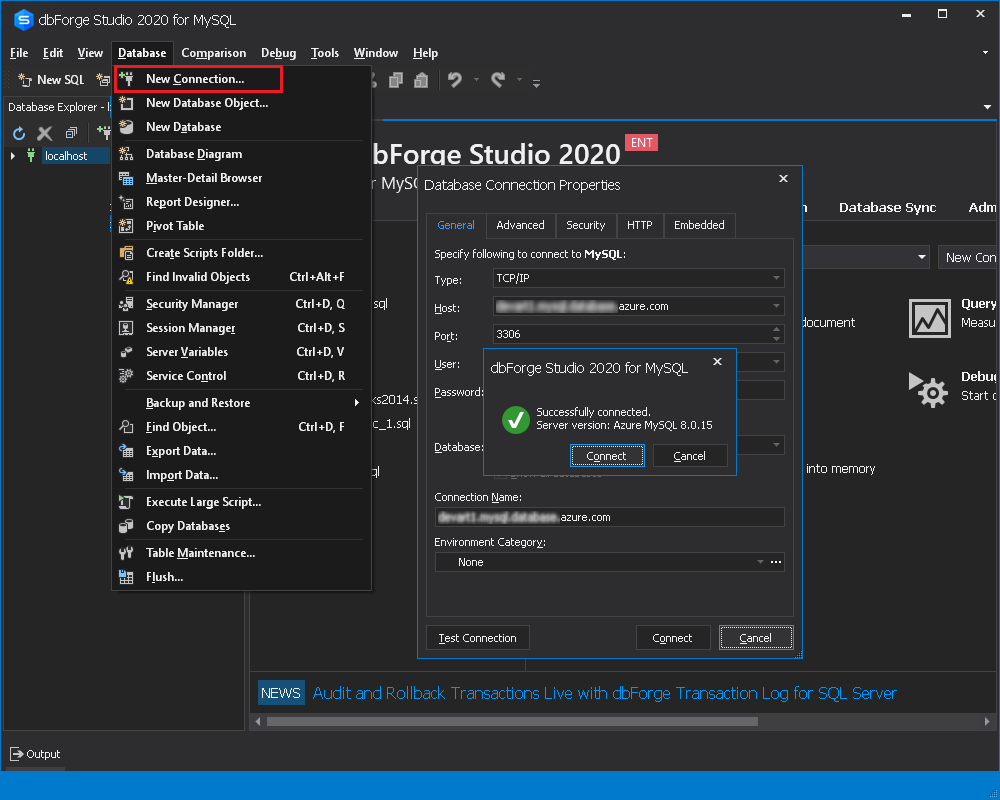The image size is (1000, 800).
Task: Click the Import Data menu icon
Action: 126,475
